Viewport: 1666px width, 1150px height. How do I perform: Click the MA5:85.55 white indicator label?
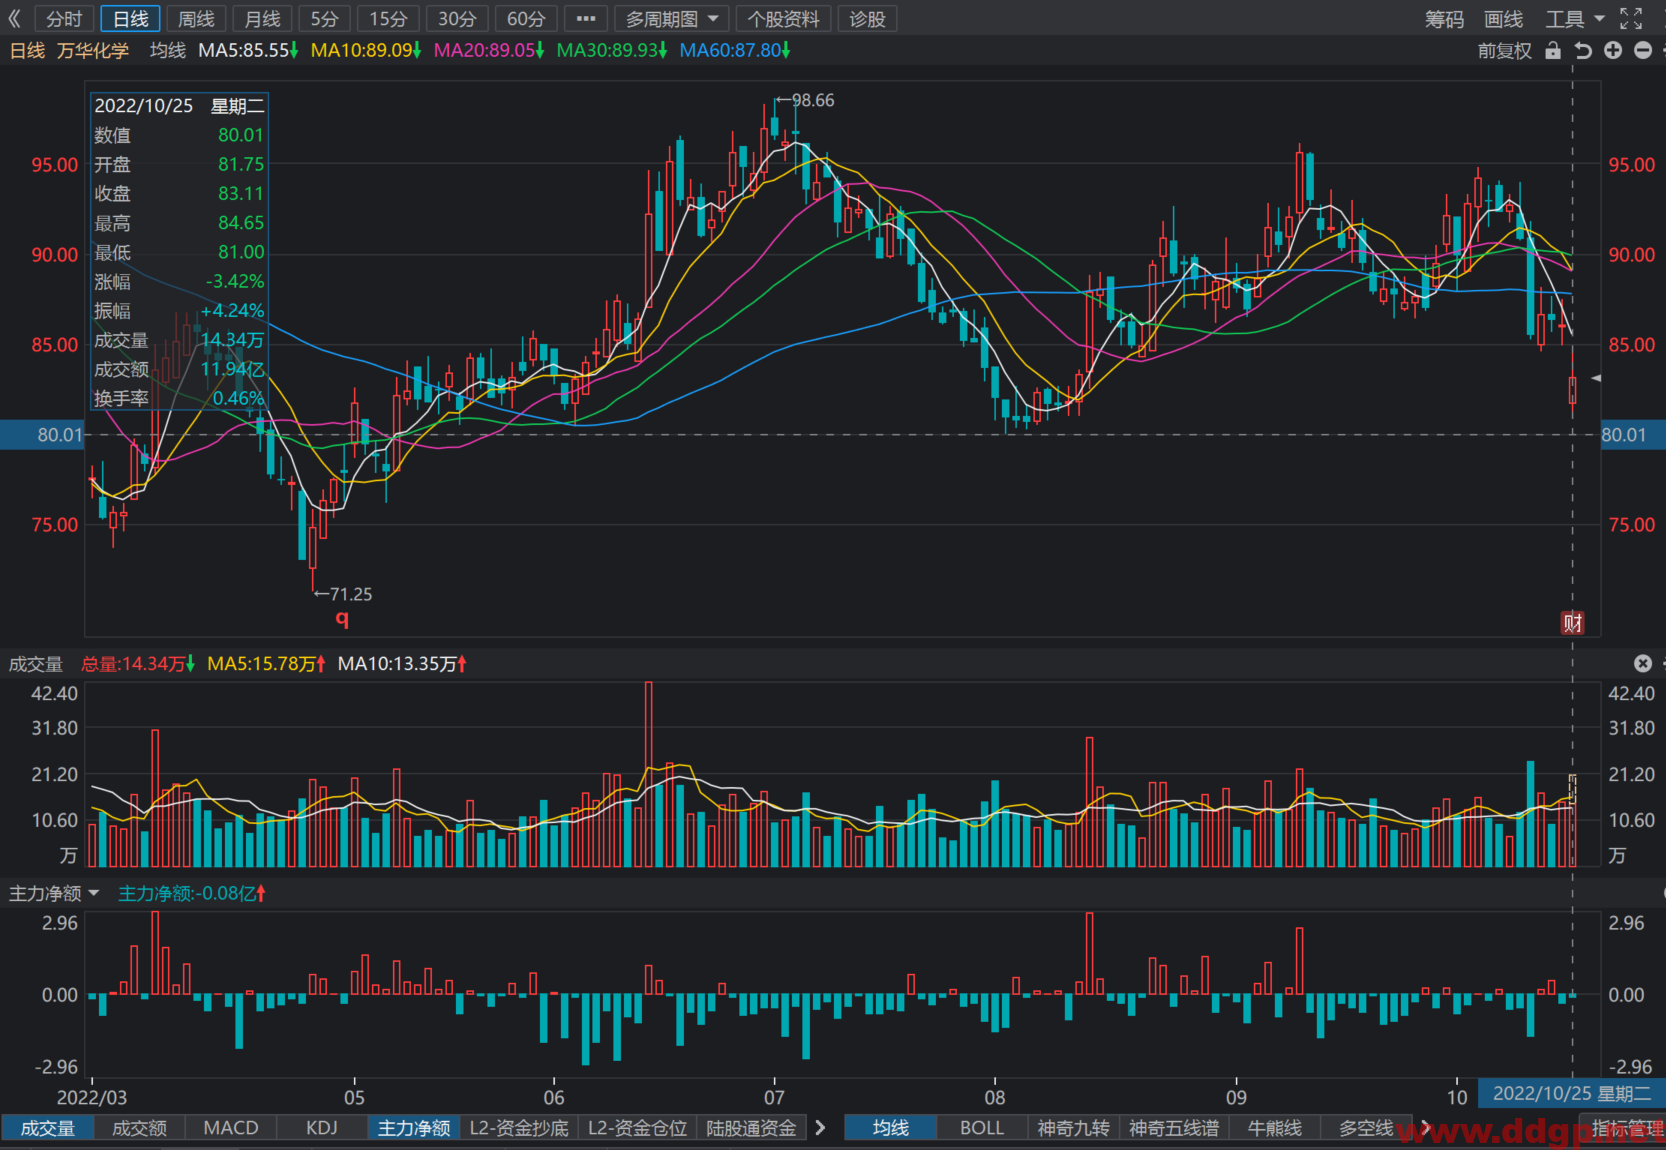click(248, 50)
